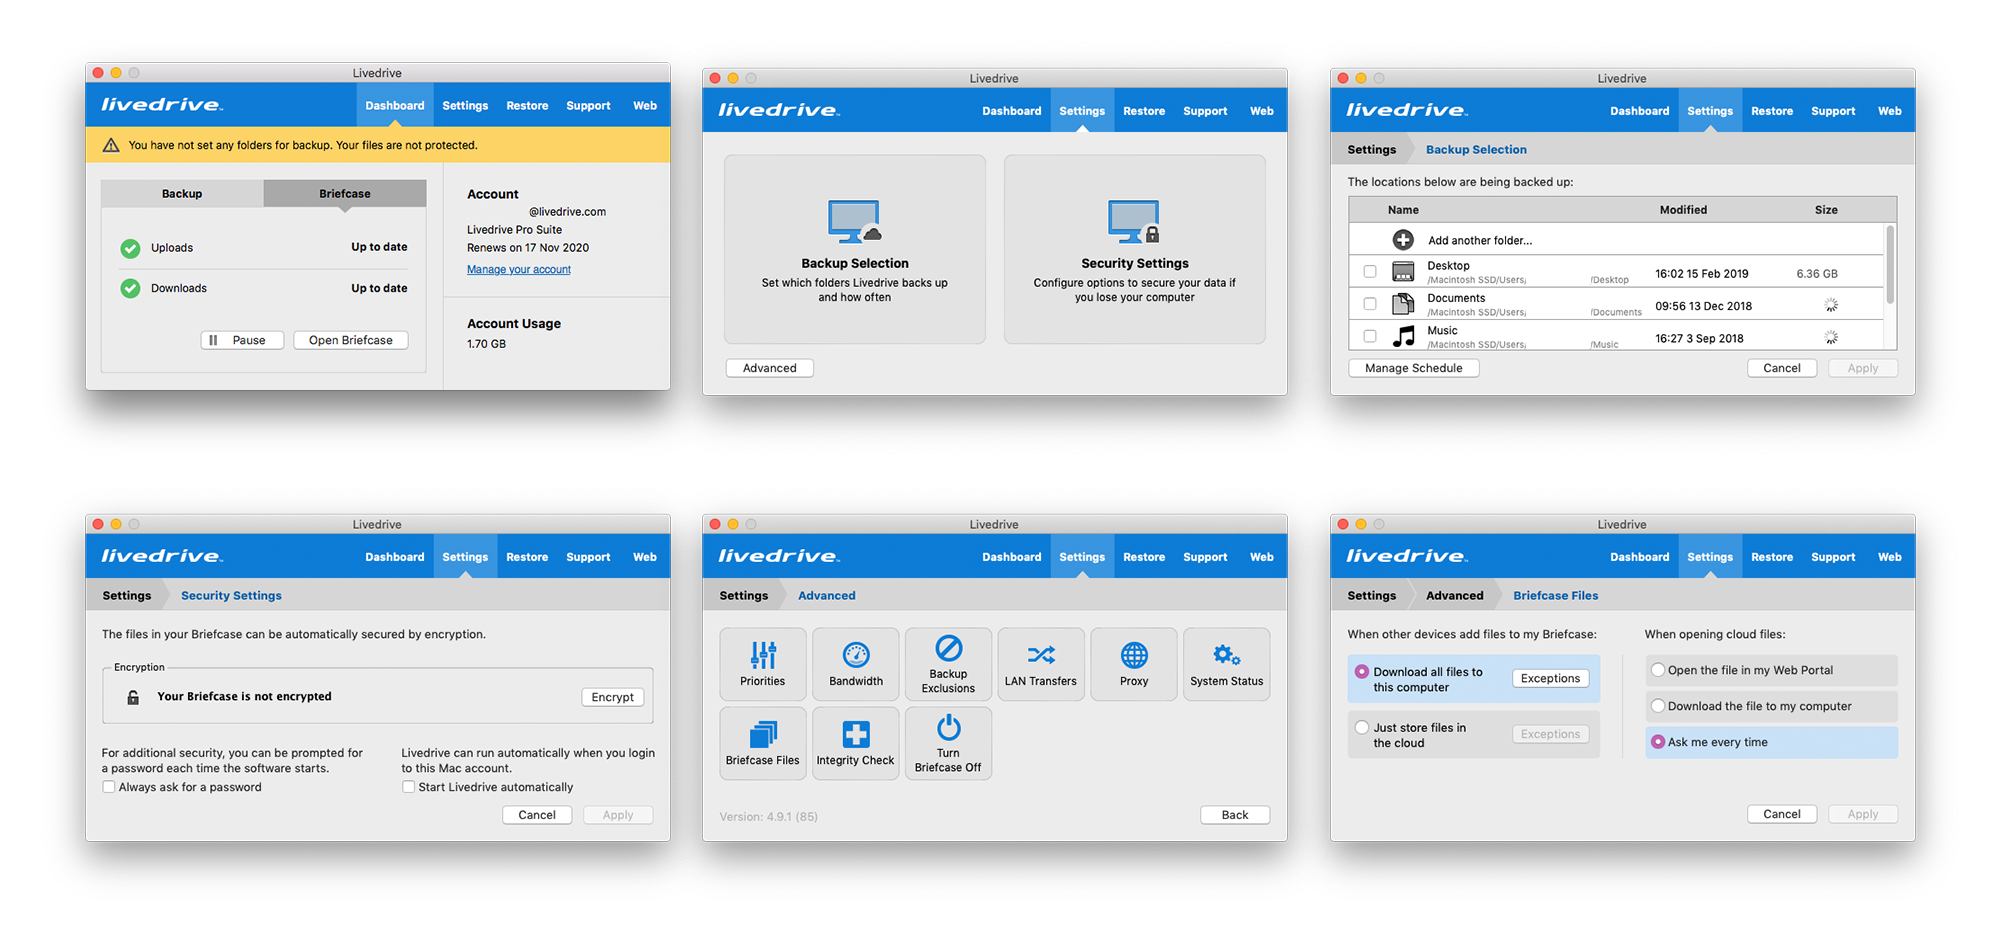Select Just store files in the cloud
The height and width of the screenshot is (940, 2000).
pyautogui.click(x=1362, y=728)
